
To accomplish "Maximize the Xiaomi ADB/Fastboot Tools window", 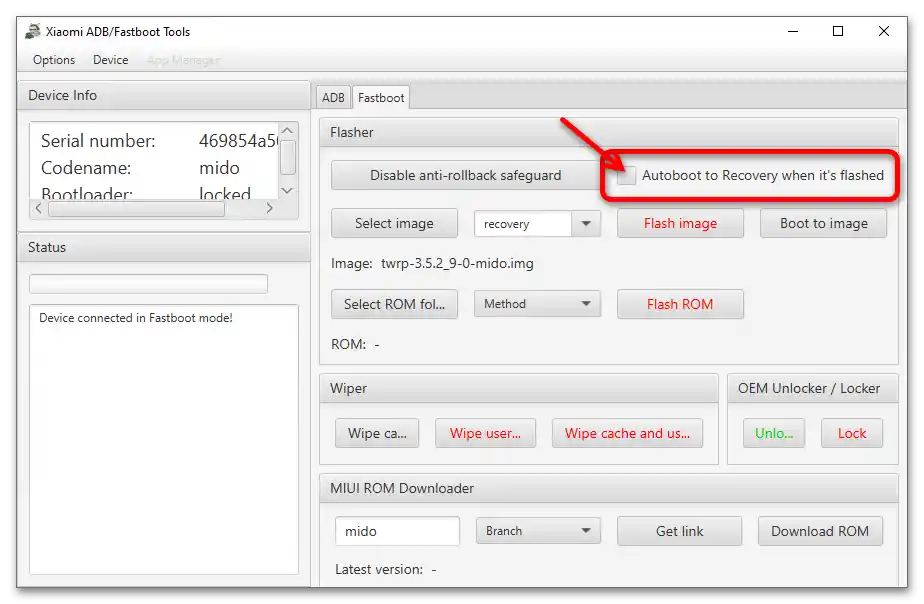I will 837,31.
